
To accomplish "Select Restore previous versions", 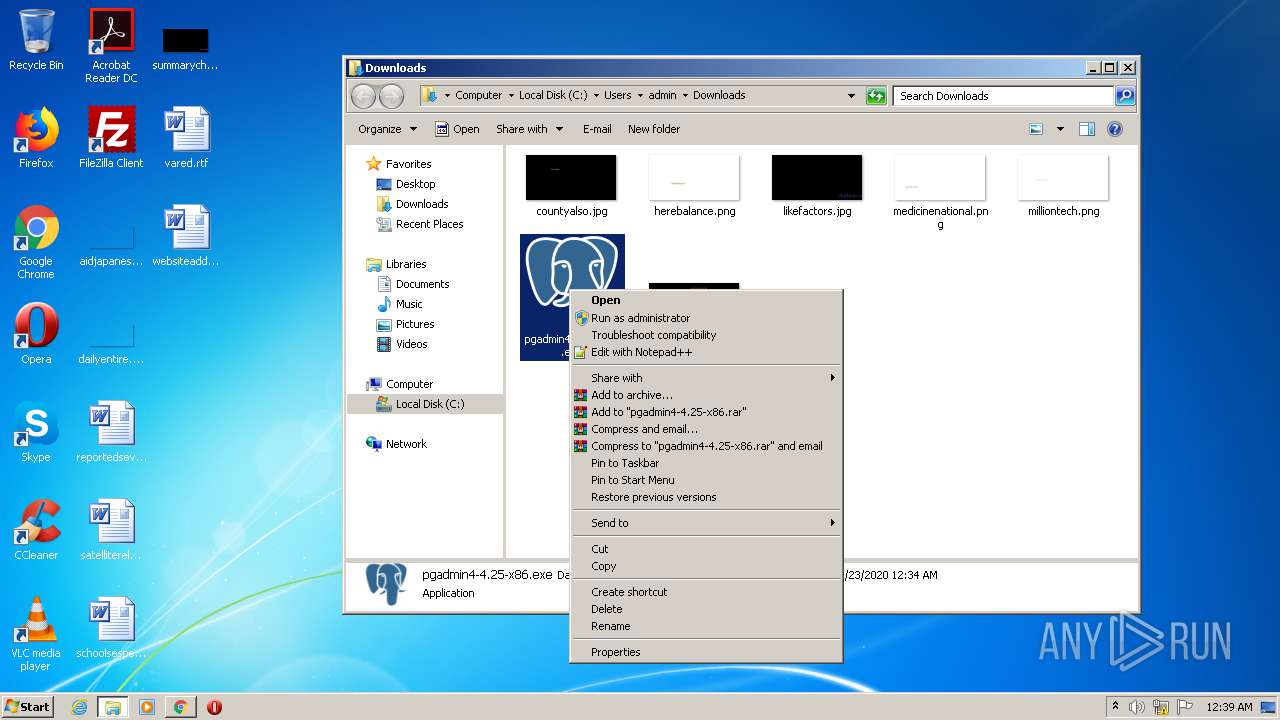I will [706, 497].
